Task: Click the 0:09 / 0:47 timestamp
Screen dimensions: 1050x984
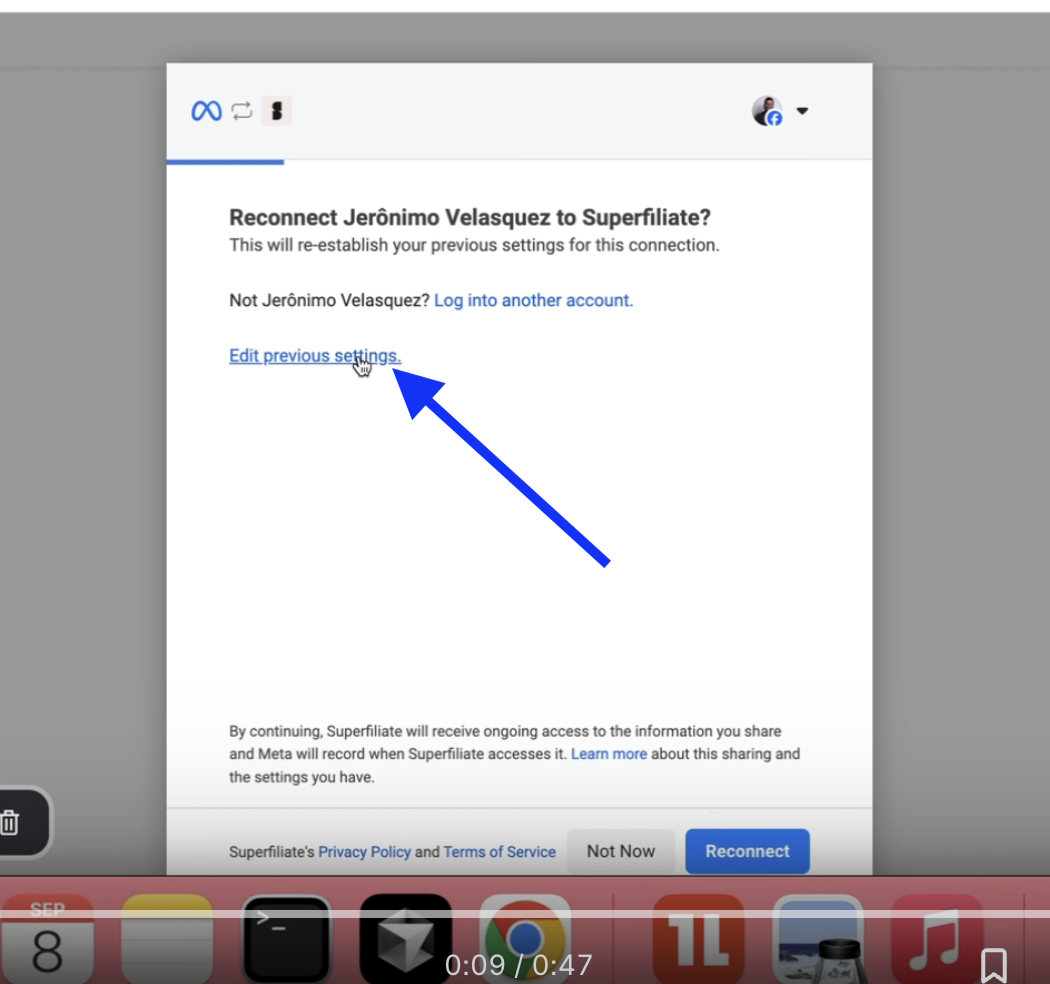Action: pos(519,965)
